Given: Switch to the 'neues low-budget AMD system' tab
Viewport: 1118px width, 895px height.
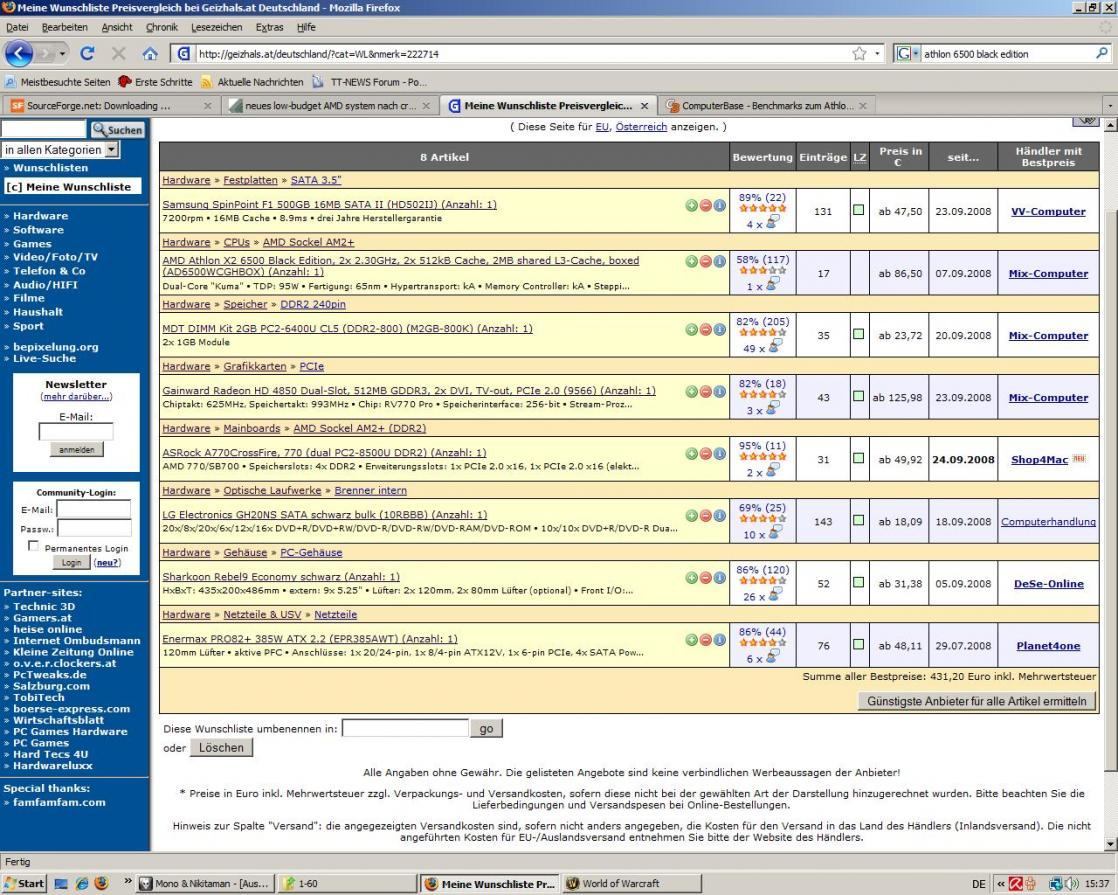Looking at the screenshot, I should coord(330,106).
